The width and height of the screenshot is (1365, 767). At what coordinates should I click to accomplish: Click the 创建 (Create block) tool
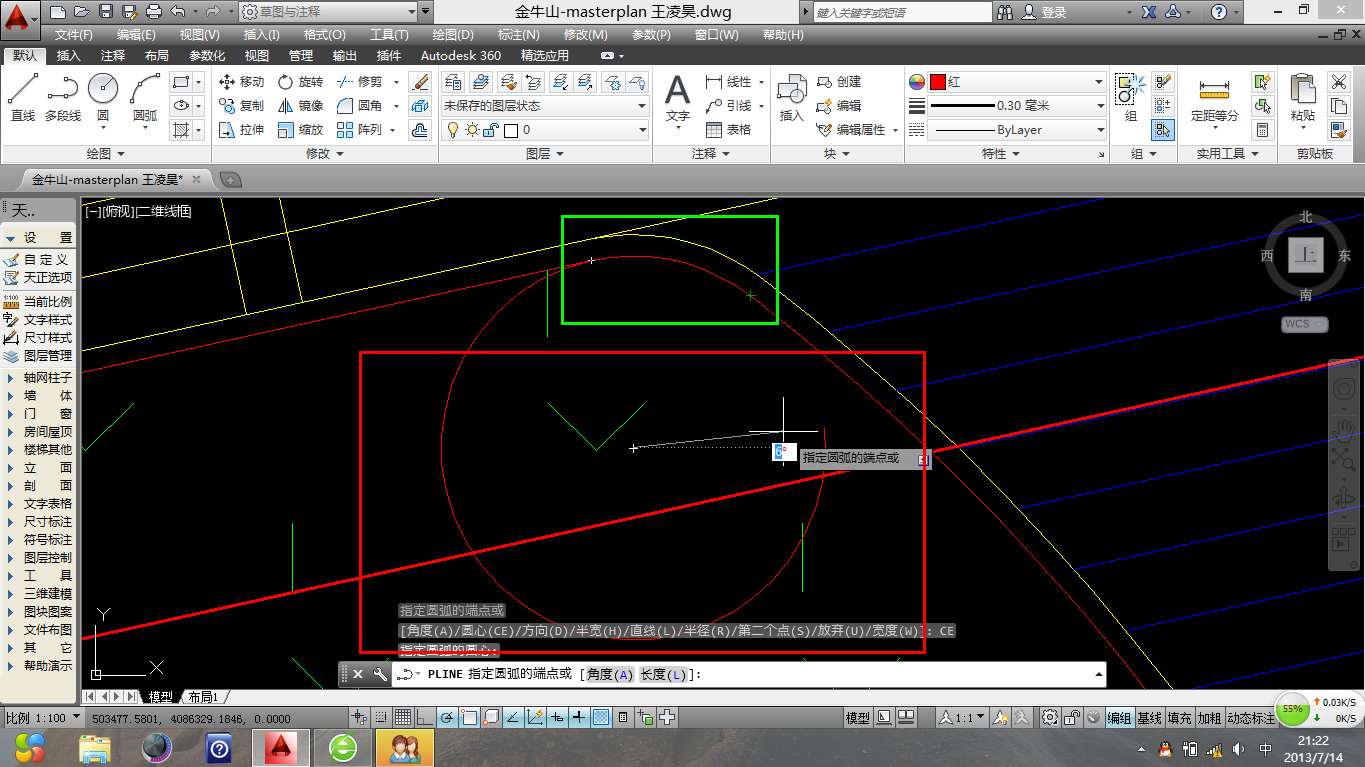pos(840,82)
